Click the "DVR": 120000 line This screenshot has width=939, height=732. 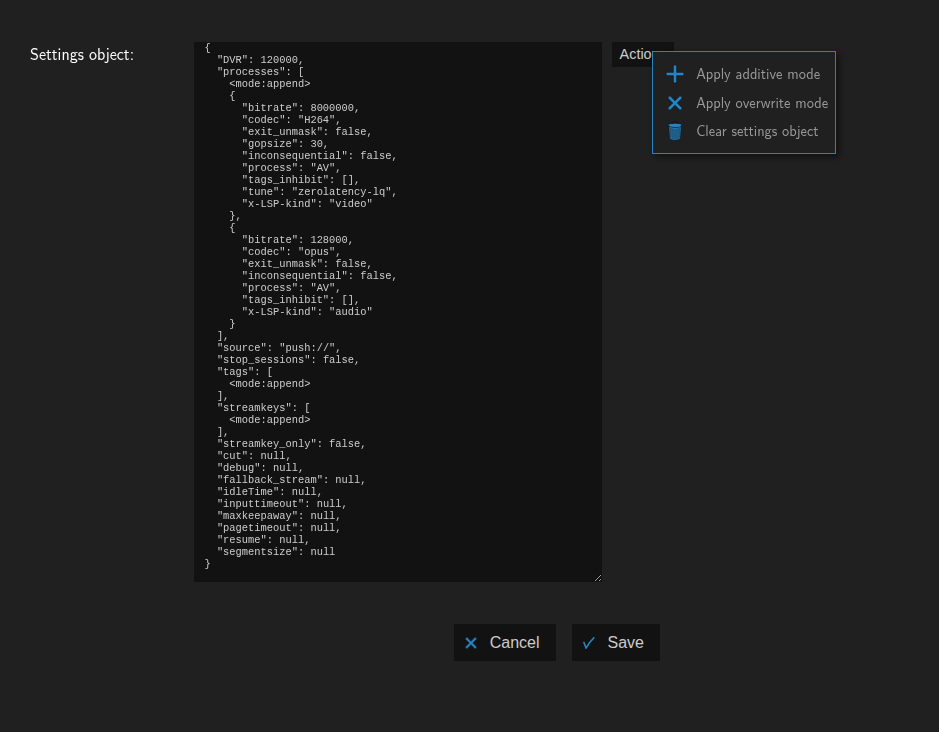point(260,60)
